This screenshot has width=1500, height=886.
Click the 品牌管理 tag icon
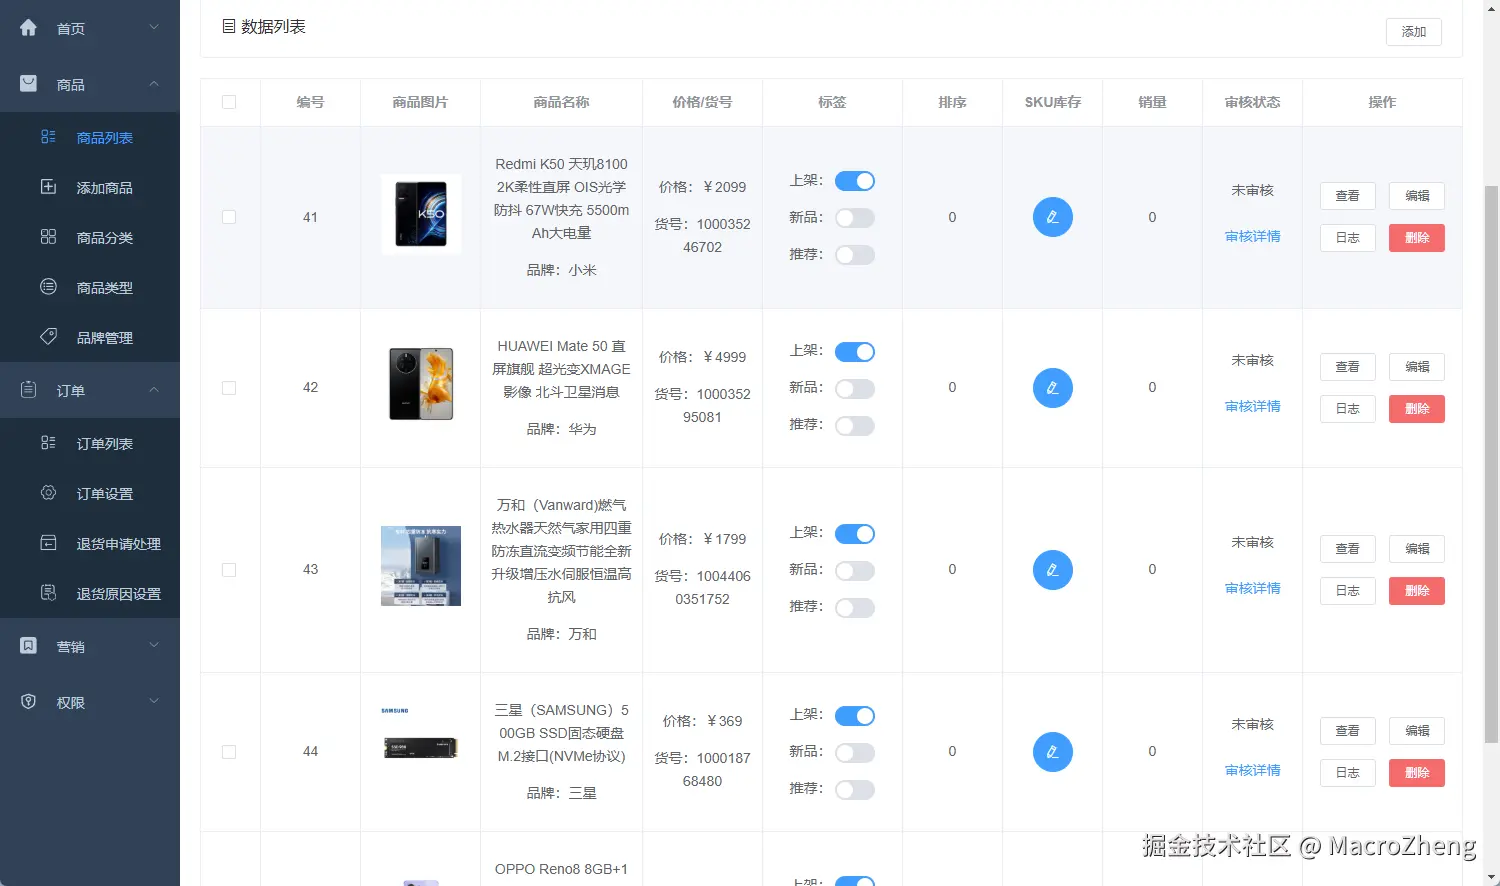(x=48, y=337)
